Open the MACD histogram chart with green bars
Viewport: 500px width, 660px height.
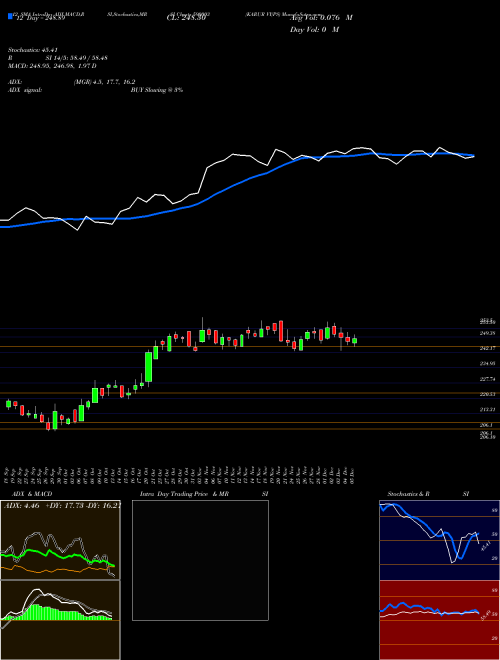60,620
